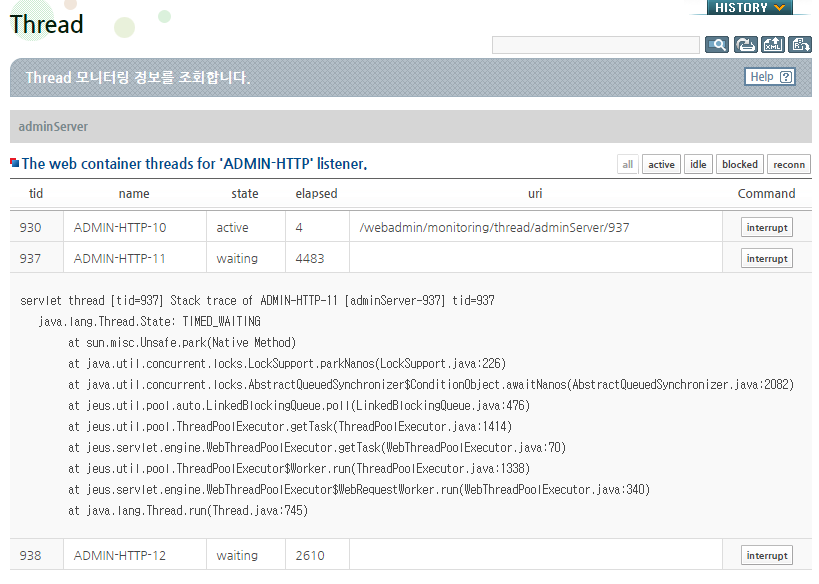The width and height of the screenshot is (819, 584).
Task: Click the 'Thread' page title
Action: point(46,25)
